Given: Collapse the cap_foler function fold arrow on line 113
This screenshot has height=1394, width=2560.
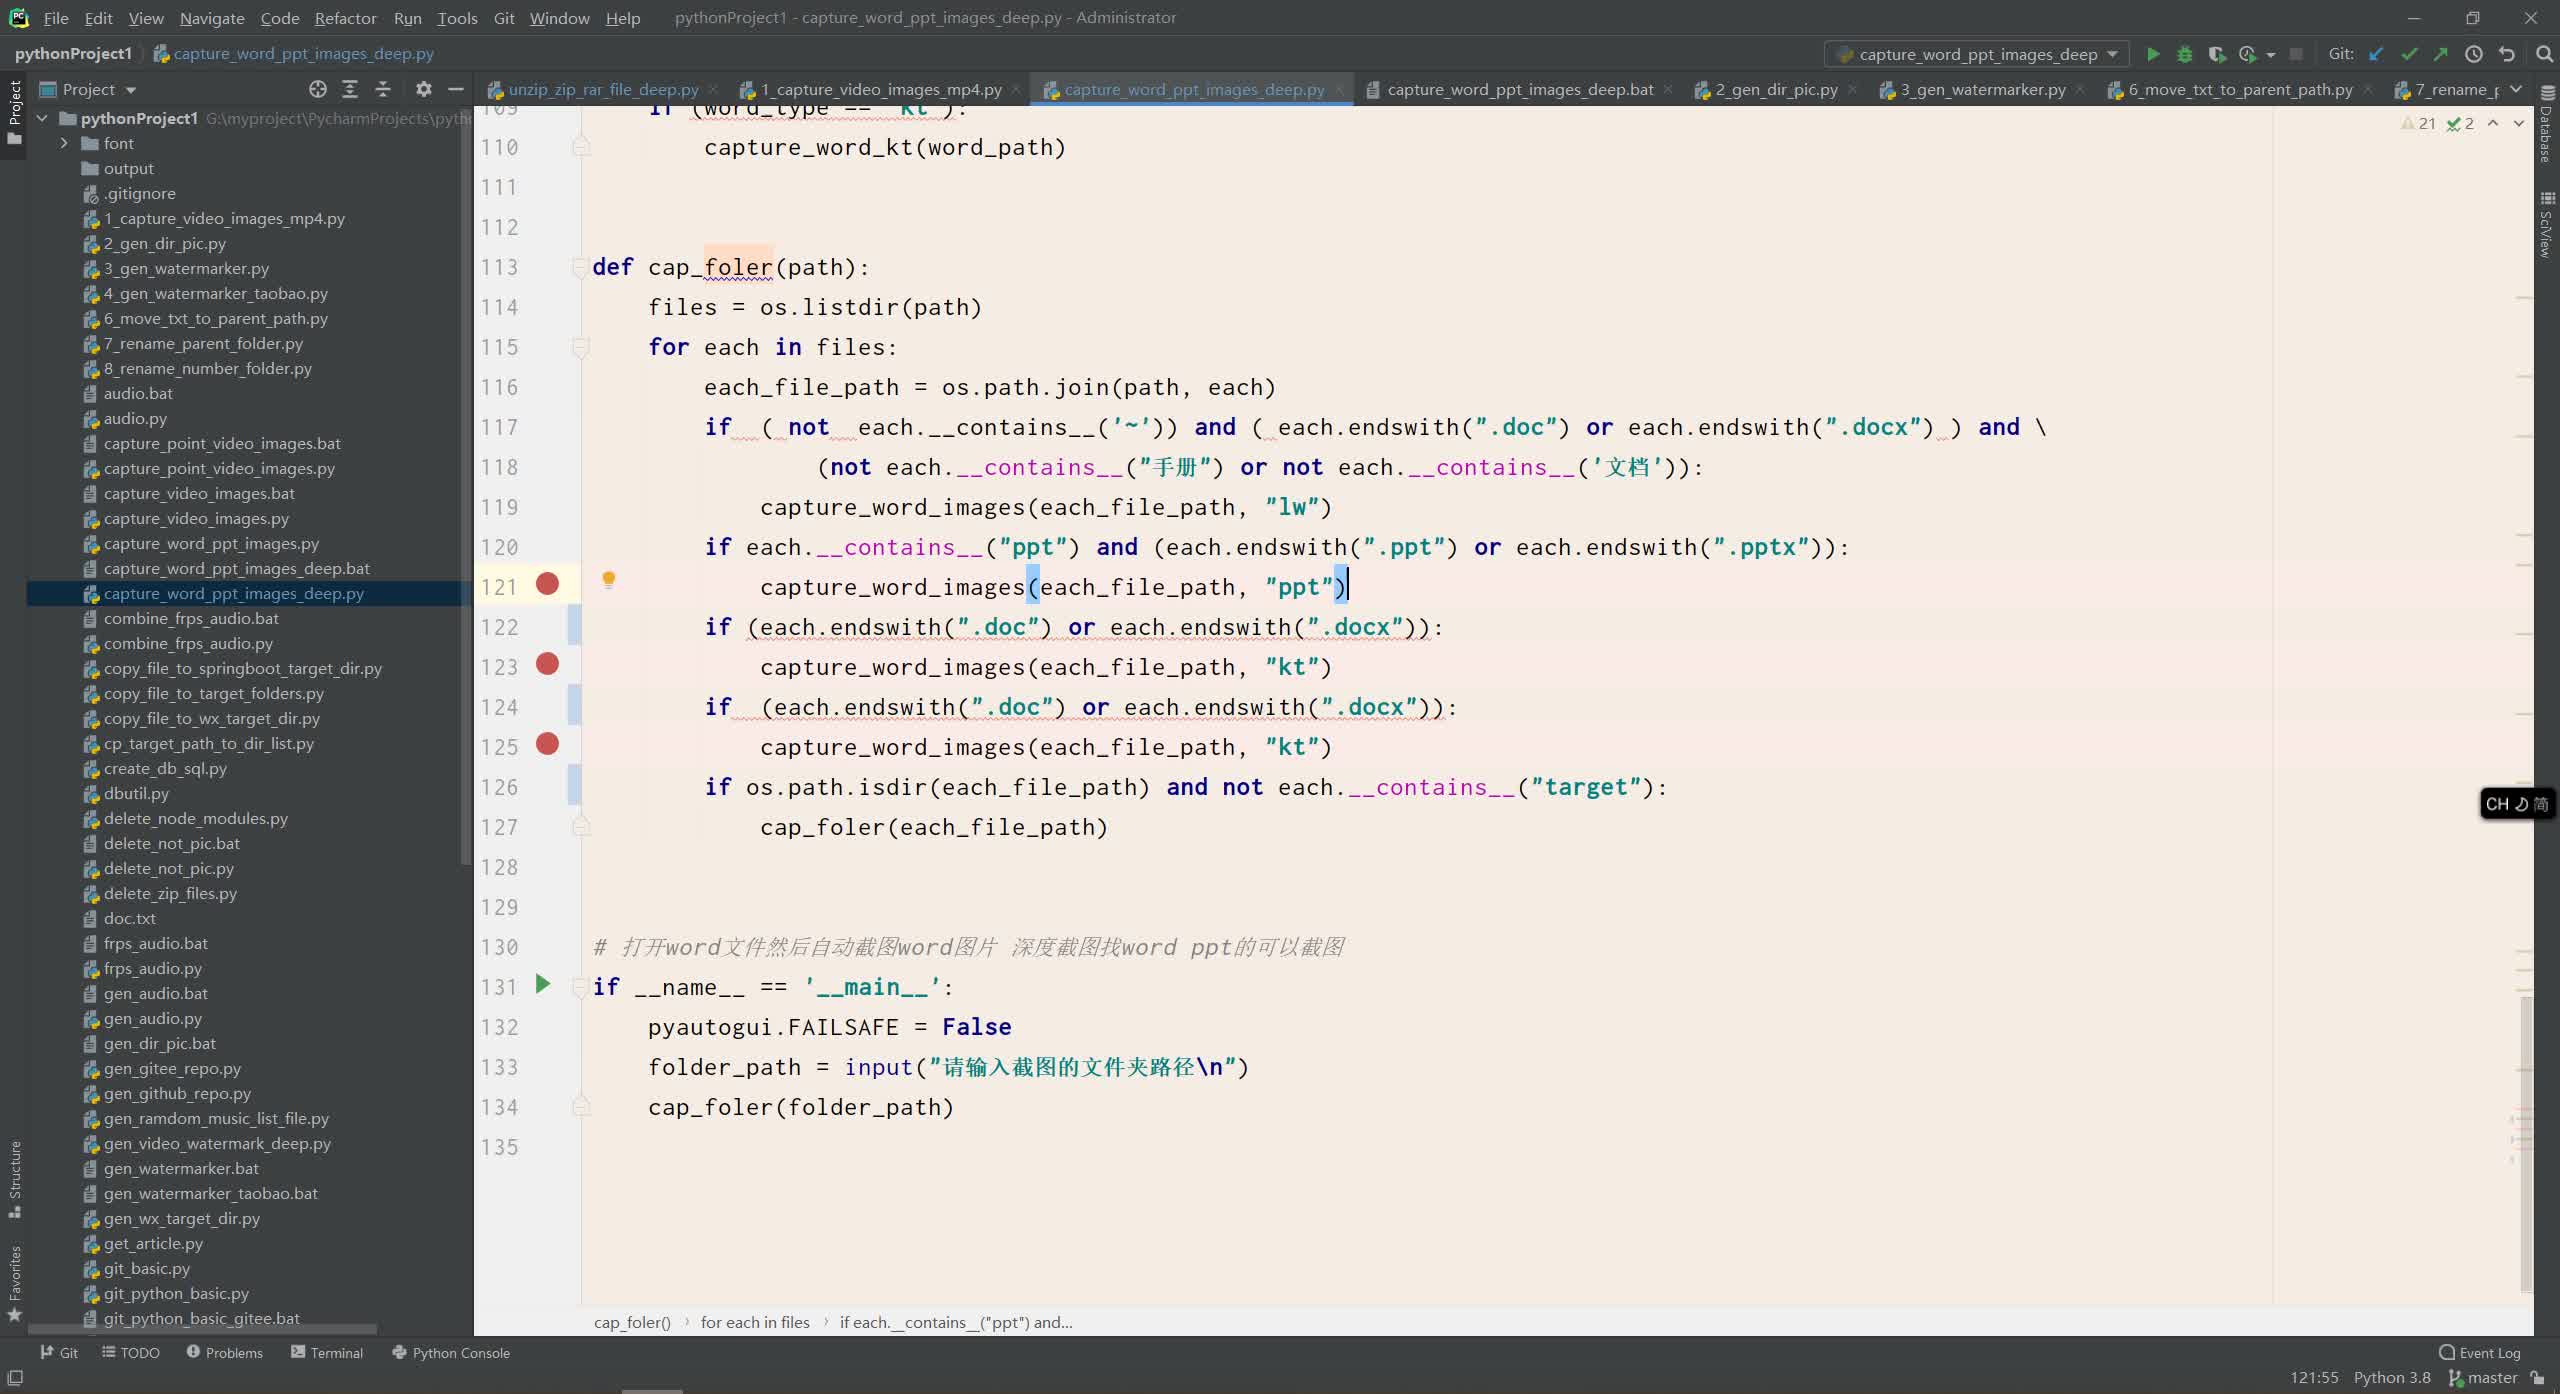Looking at the screenshot, I should pos(580,267).
